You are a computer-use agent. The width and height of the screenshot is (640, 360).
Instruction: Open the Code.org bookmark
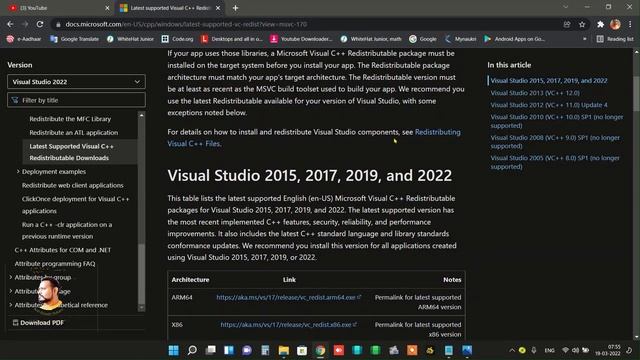(x=178, y=39)
